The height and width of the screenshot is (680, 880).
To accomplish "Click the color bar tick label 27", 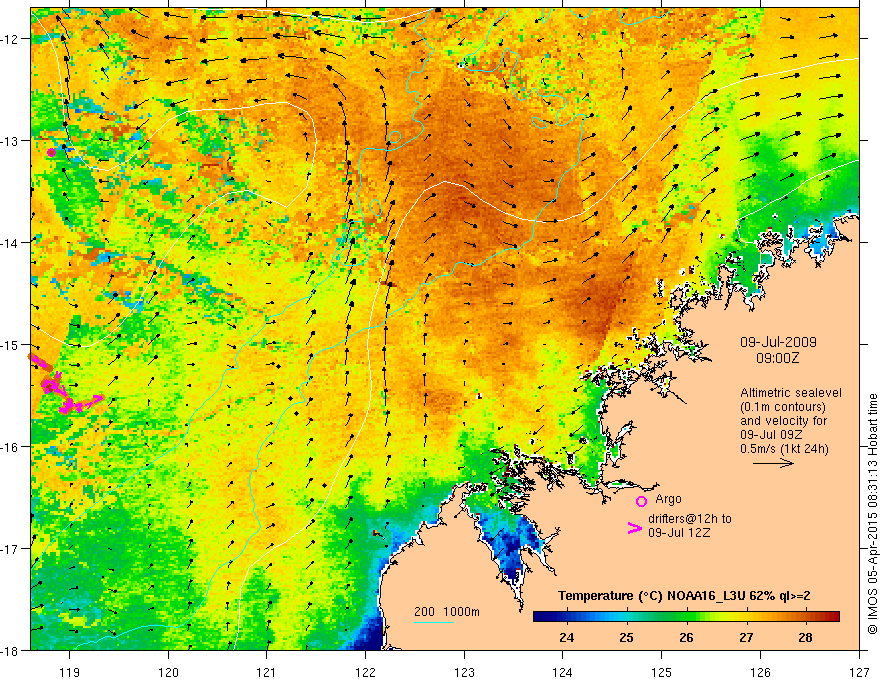I will click(x=746, y=638).
